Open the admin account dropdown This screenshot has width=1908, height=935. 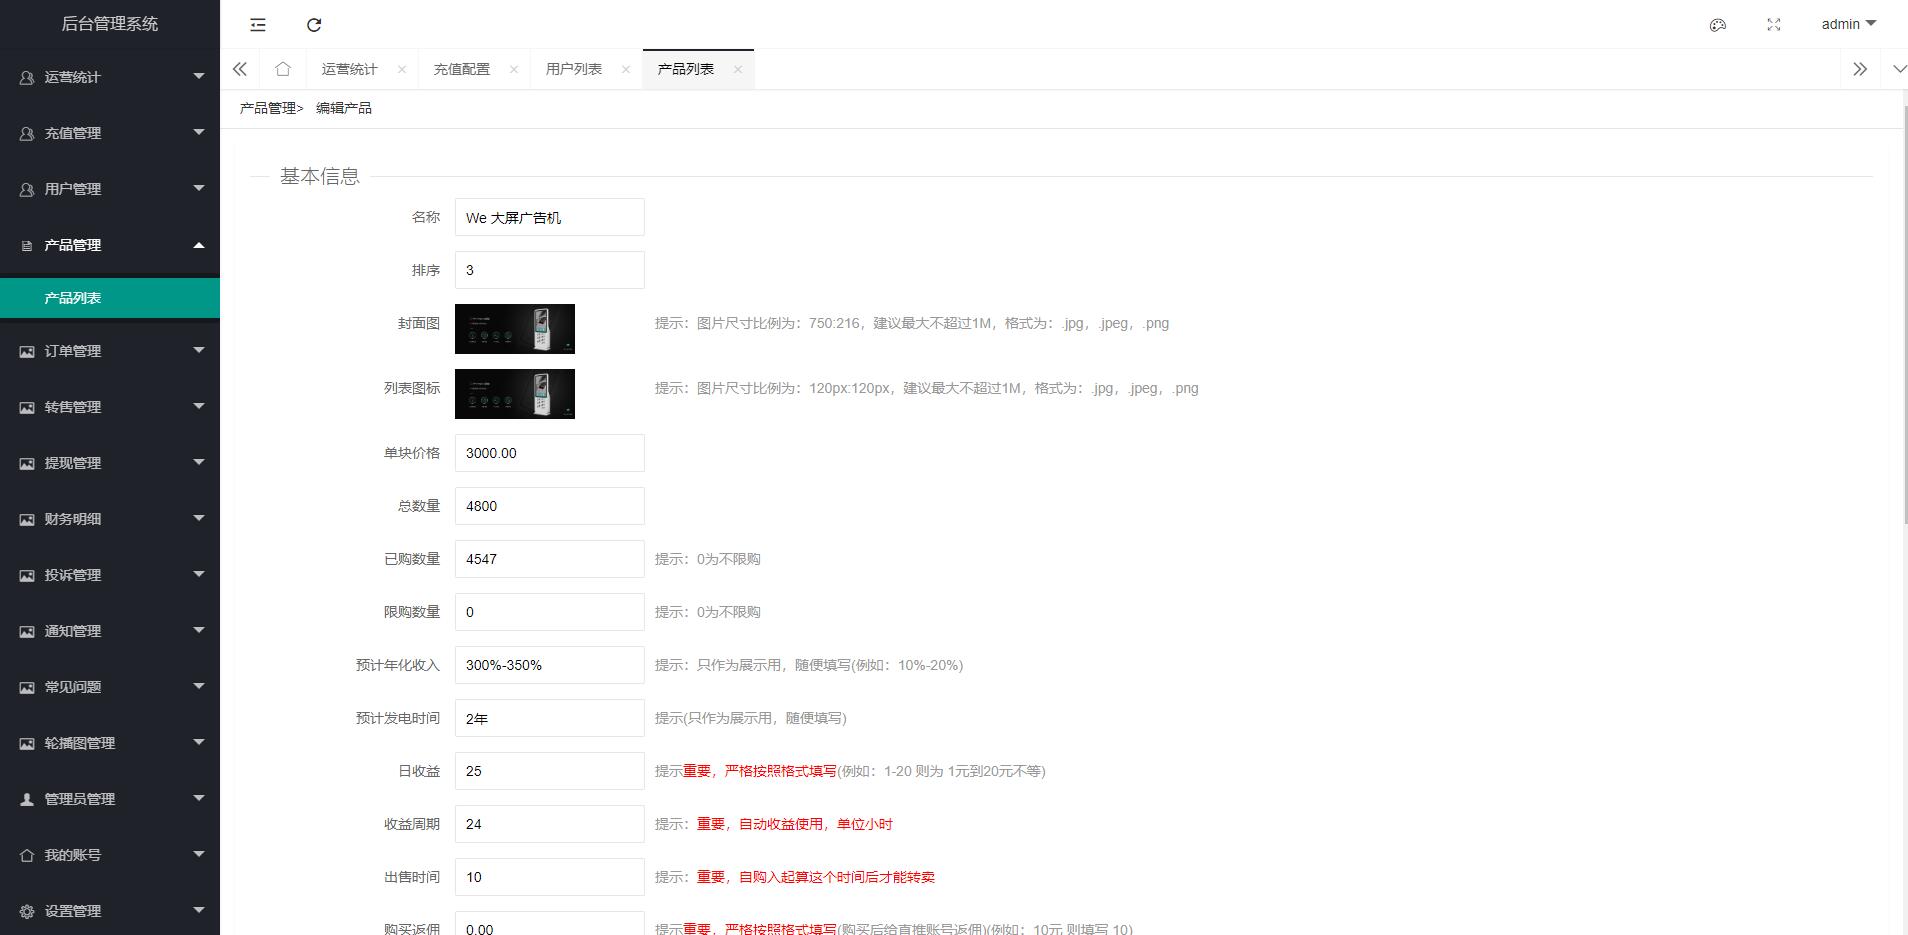point(1847,24)
